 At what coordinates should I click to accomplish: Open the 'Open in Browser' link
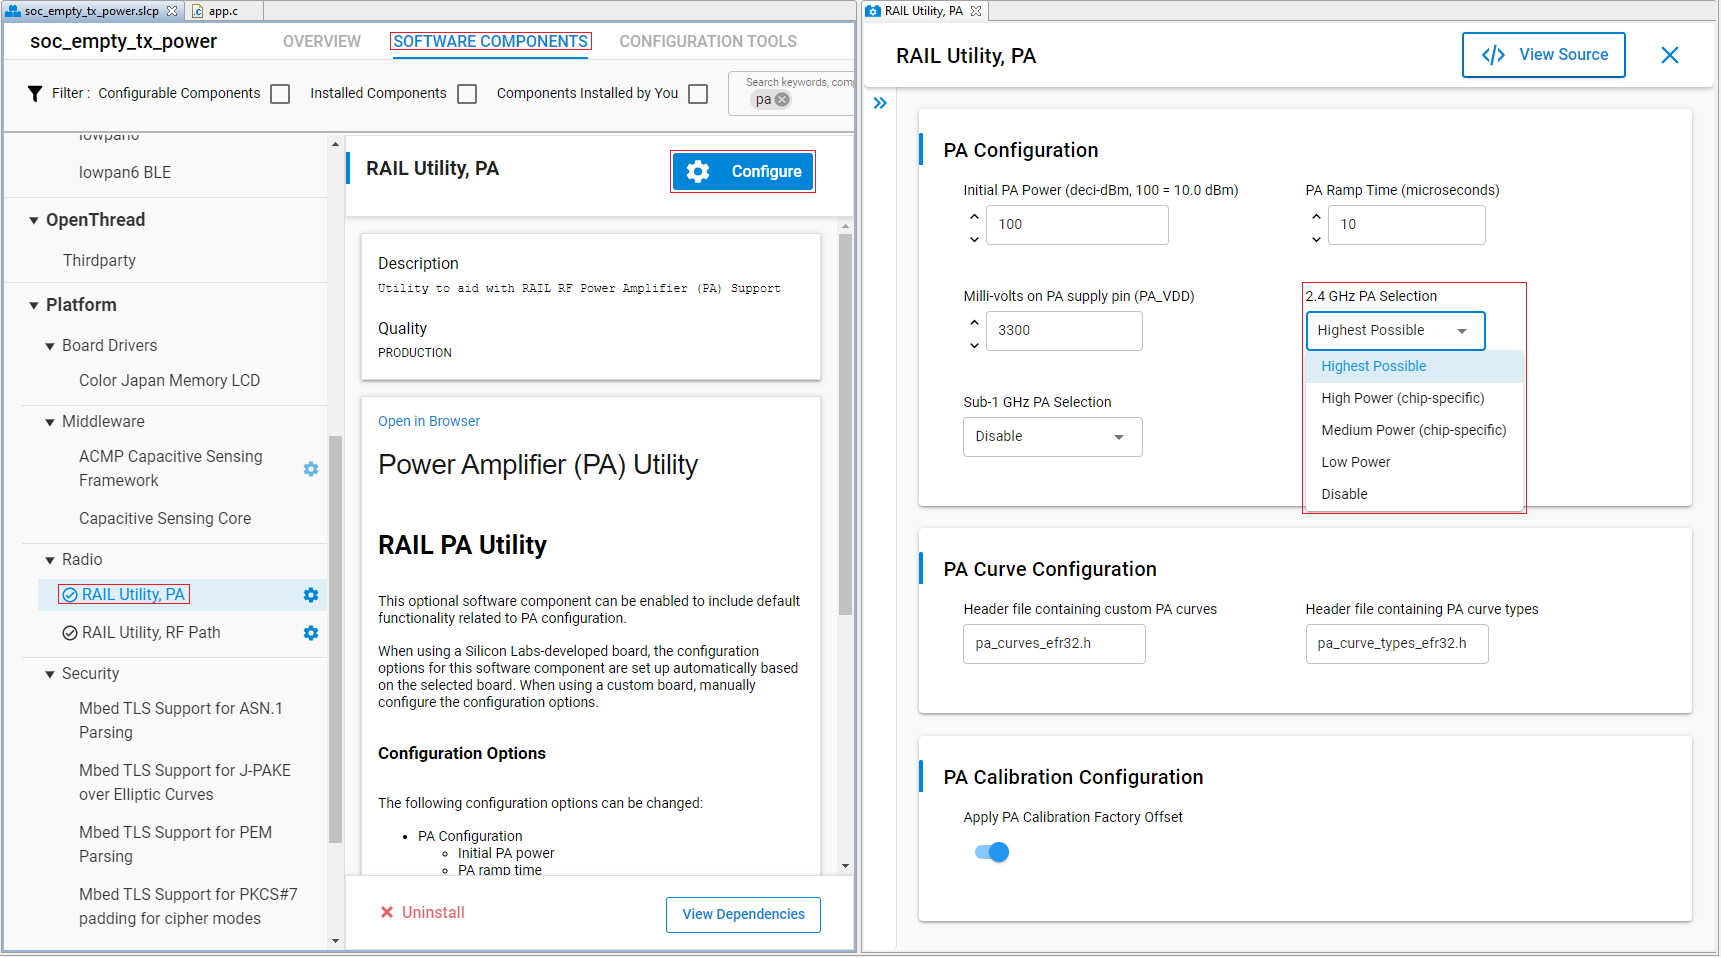click(x=428, y=420)
